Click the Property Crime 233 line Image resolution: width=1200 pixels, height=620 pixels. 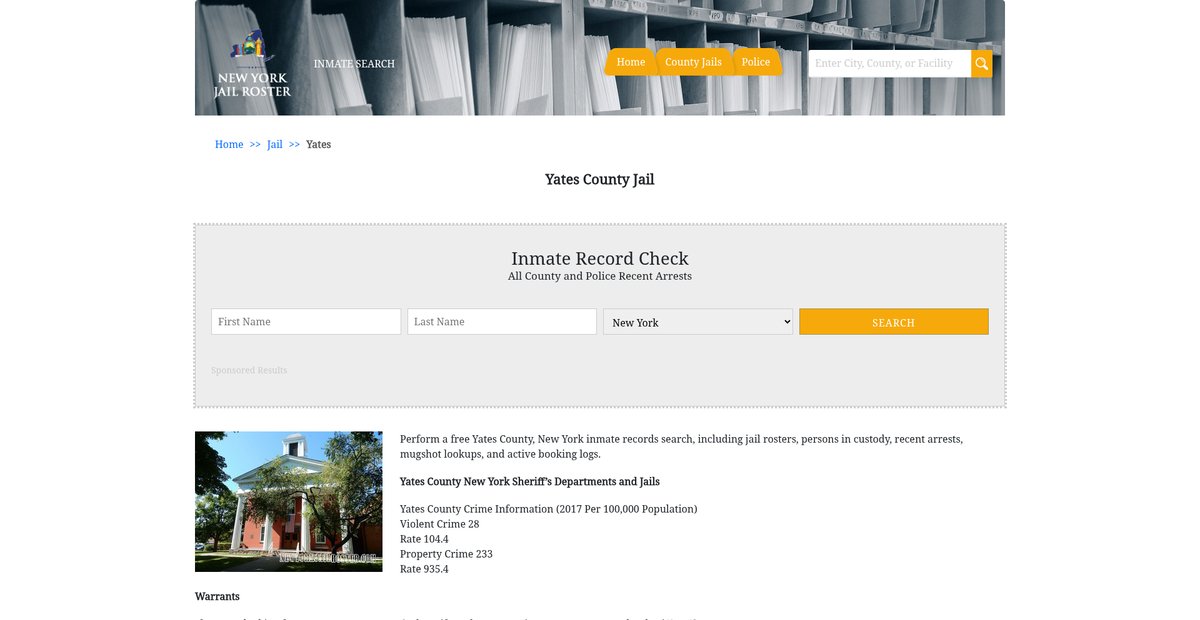pyautogui.click(x=447, y=554)
